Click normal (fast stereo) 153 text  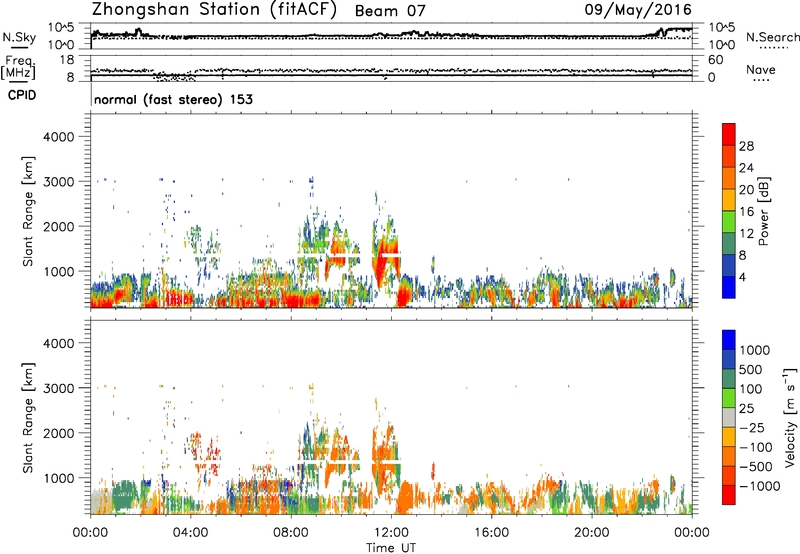tap(173, 99)
